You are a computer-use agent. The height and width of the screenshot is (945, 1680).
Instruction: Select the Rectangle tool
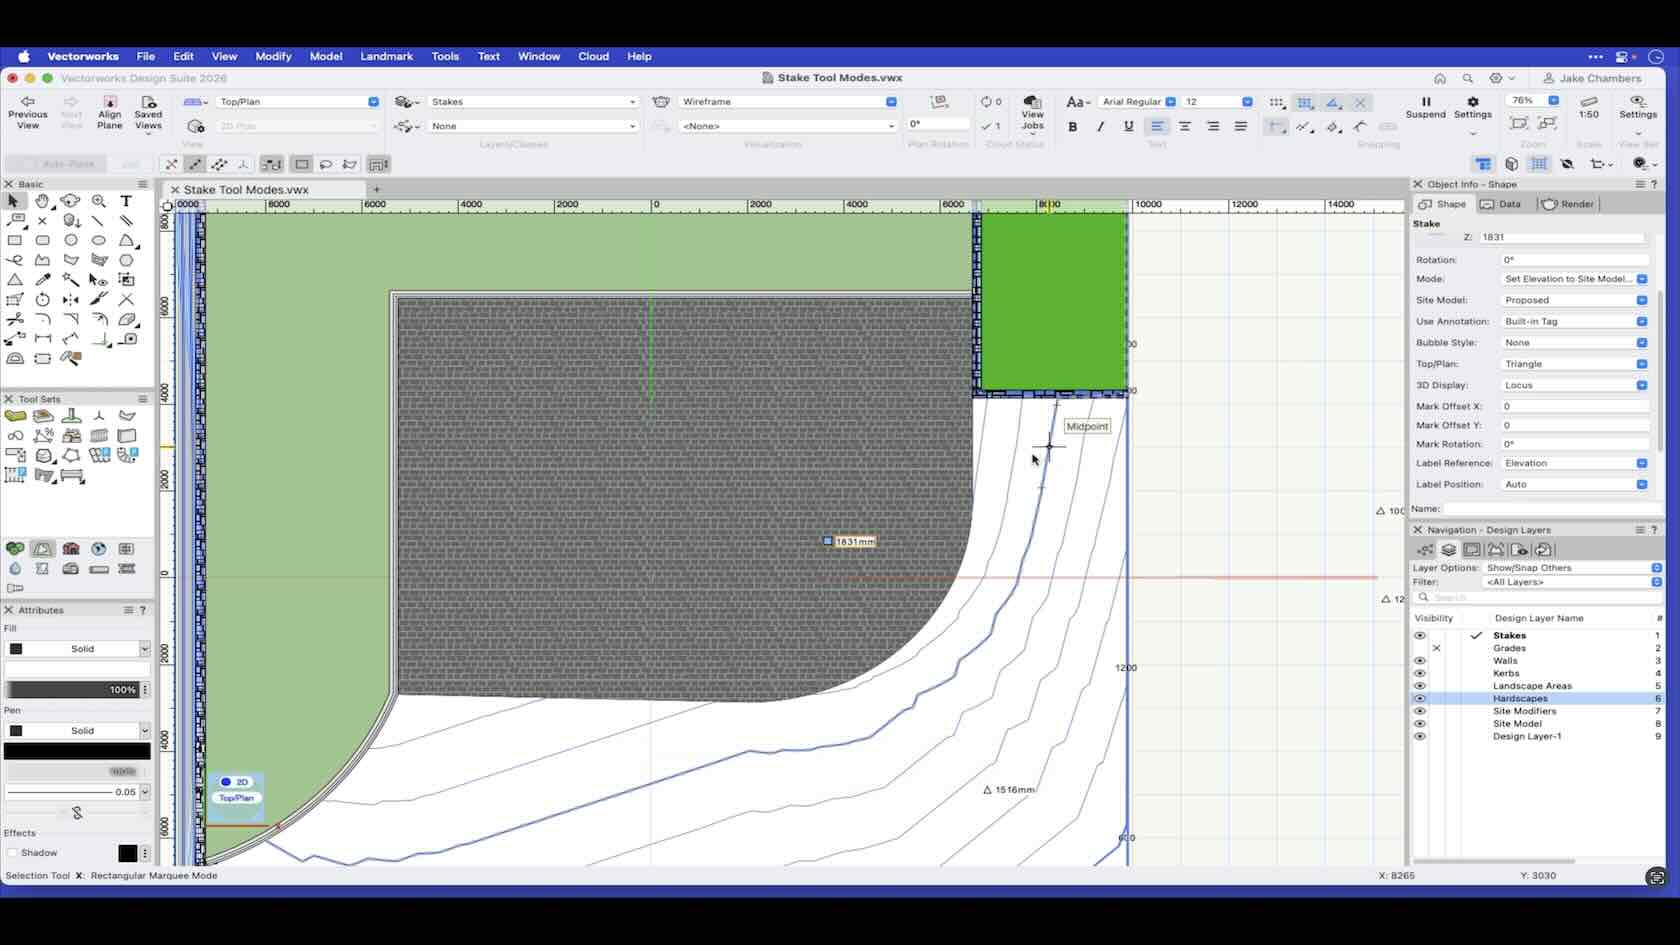14,240
